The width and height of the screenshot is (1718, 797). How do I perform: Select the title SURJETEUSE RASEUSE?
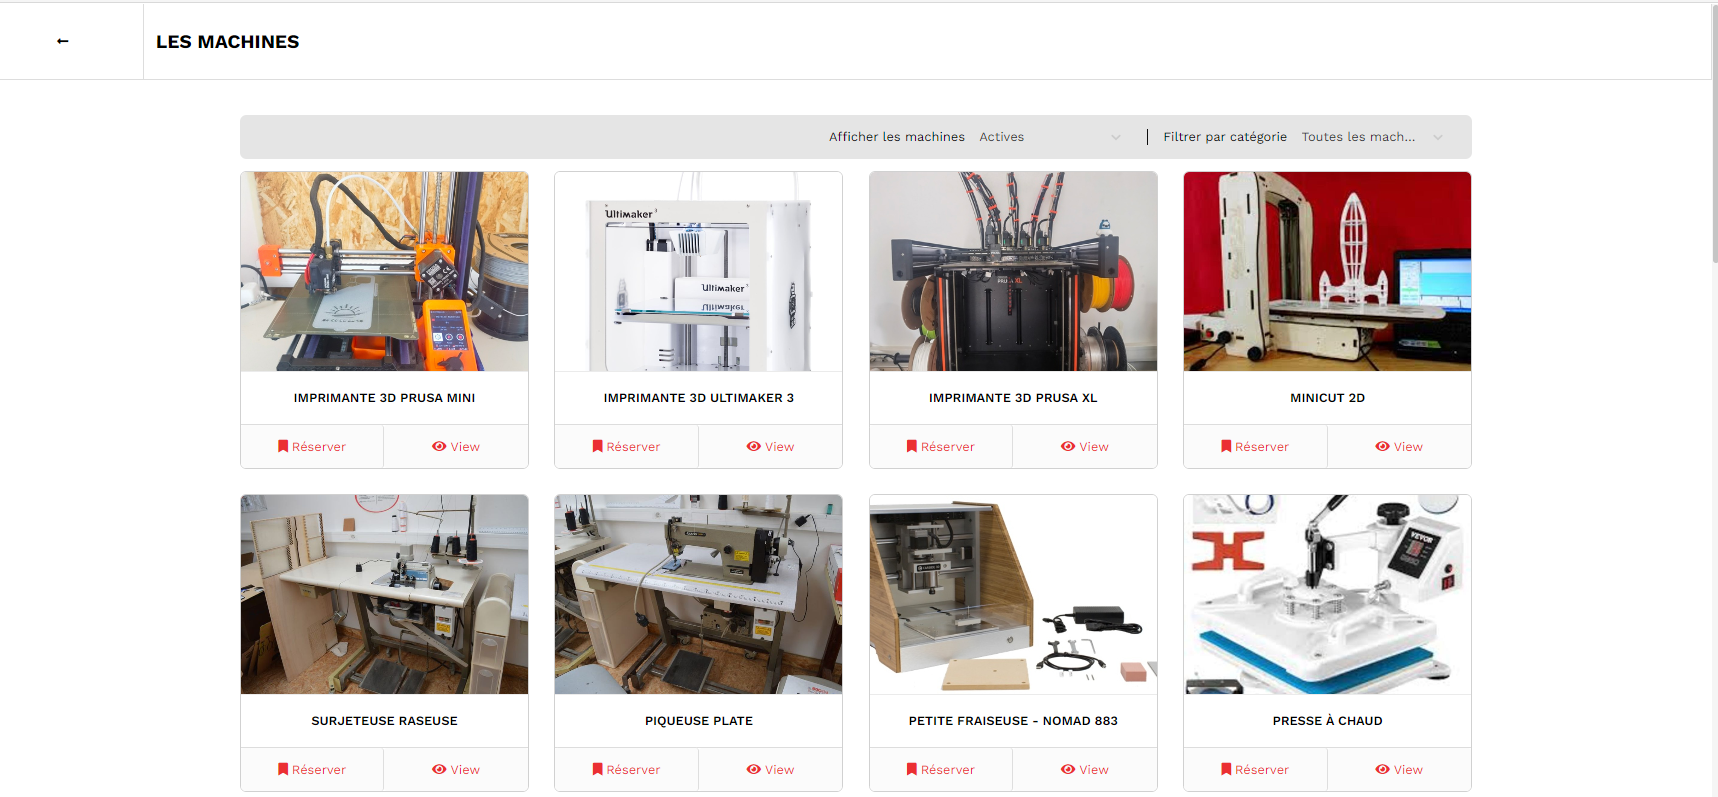[384, 721]
